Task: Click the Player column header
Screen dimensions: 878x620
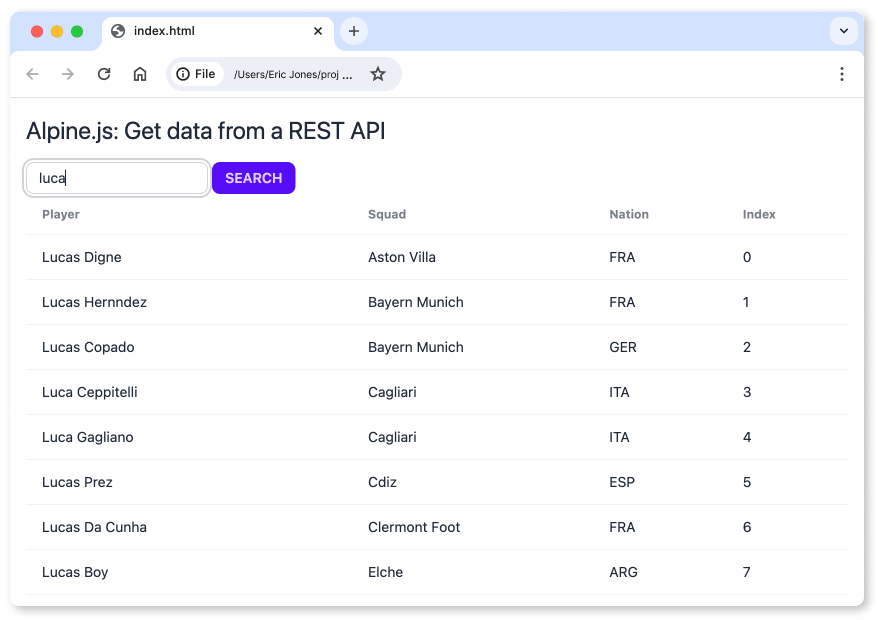Action: (x=61, y=214)
